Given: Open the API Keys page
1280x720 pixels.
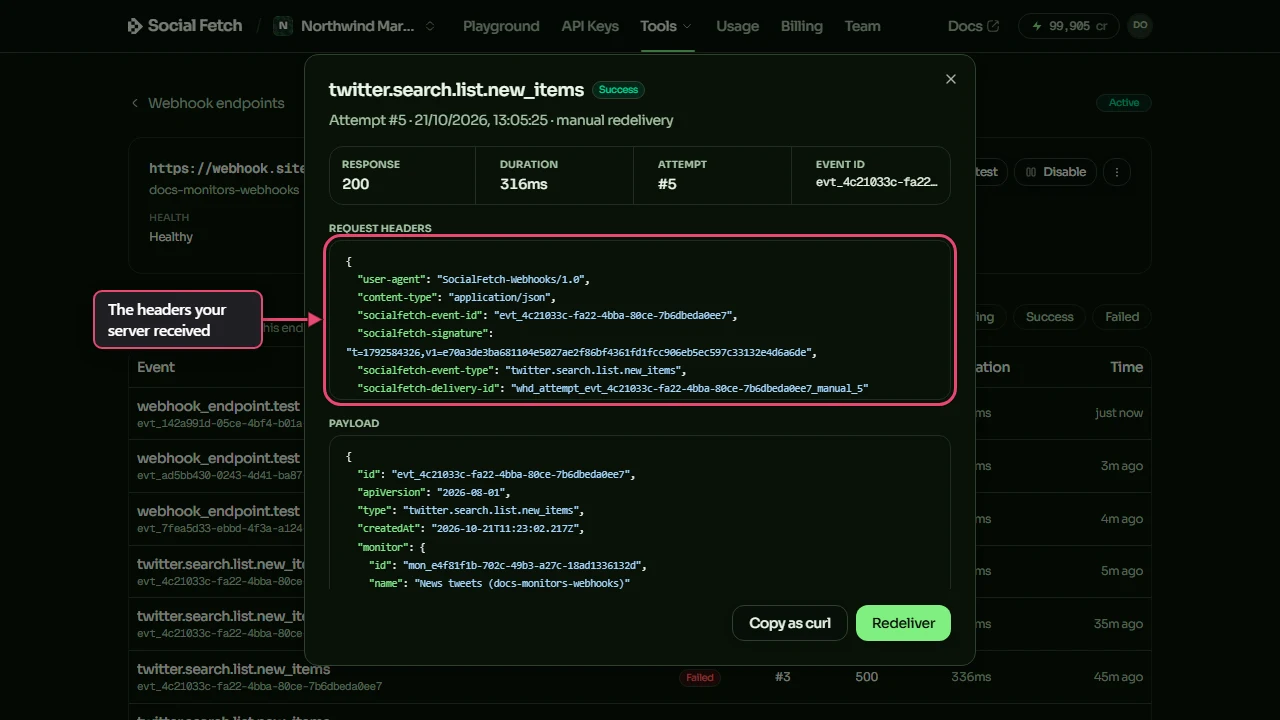Looking at the screenshot, I should coord(590,26).
